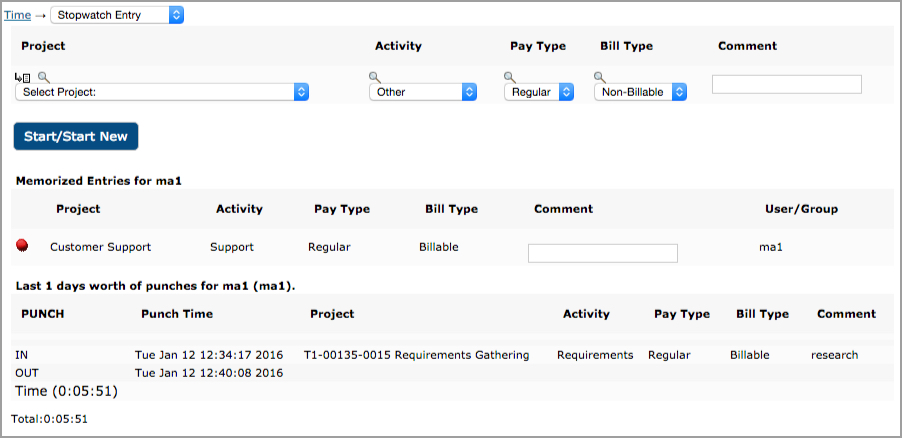Click the ma1 User/Group cell
Image resolution: width=902 pixels, height=438 pixels.
(x=771, y=247)
